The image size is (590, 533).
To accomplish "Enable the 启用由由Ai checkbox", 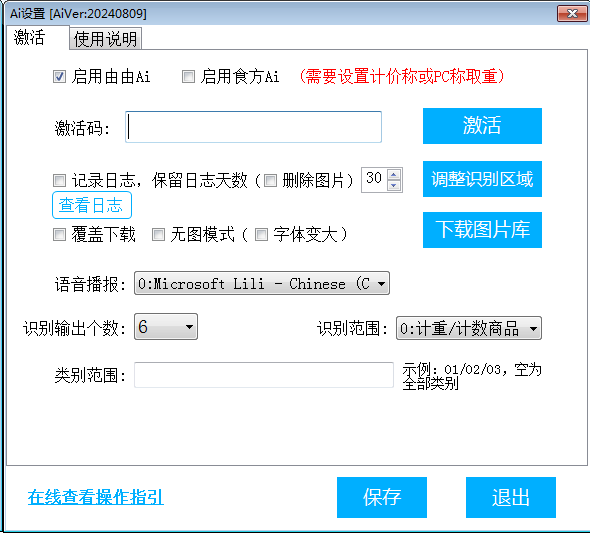I will [x=59, y=77].
